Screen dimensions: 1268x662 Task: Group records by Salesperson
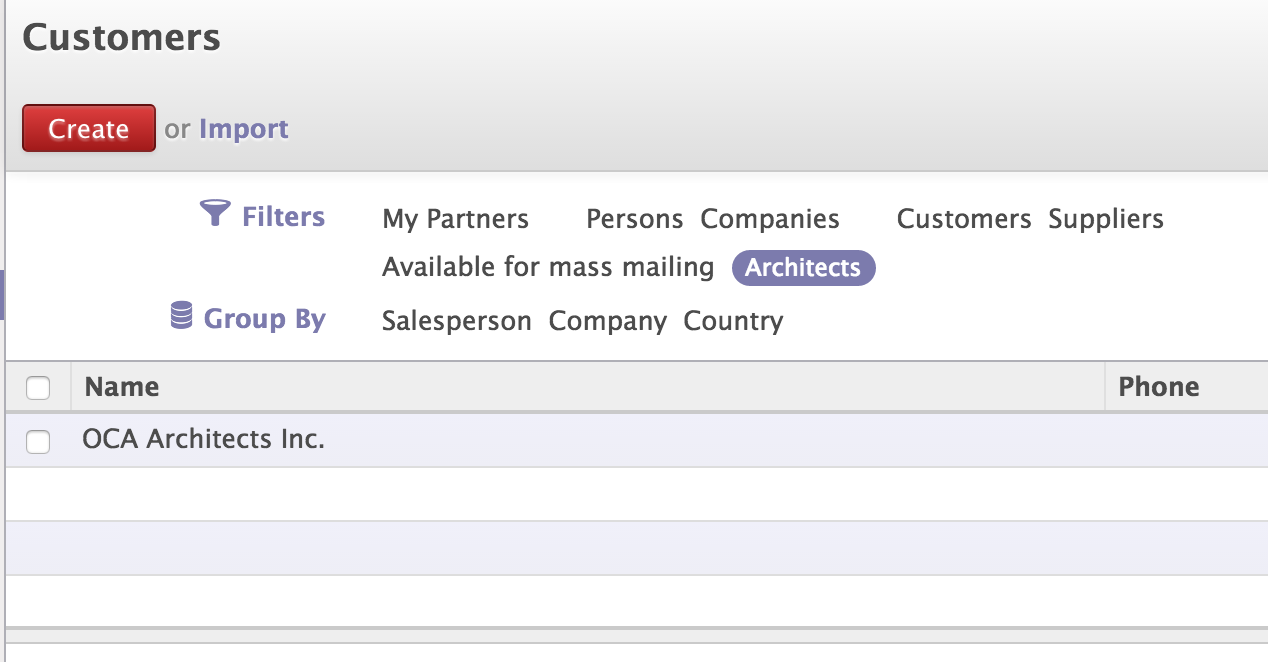[457, 321]
